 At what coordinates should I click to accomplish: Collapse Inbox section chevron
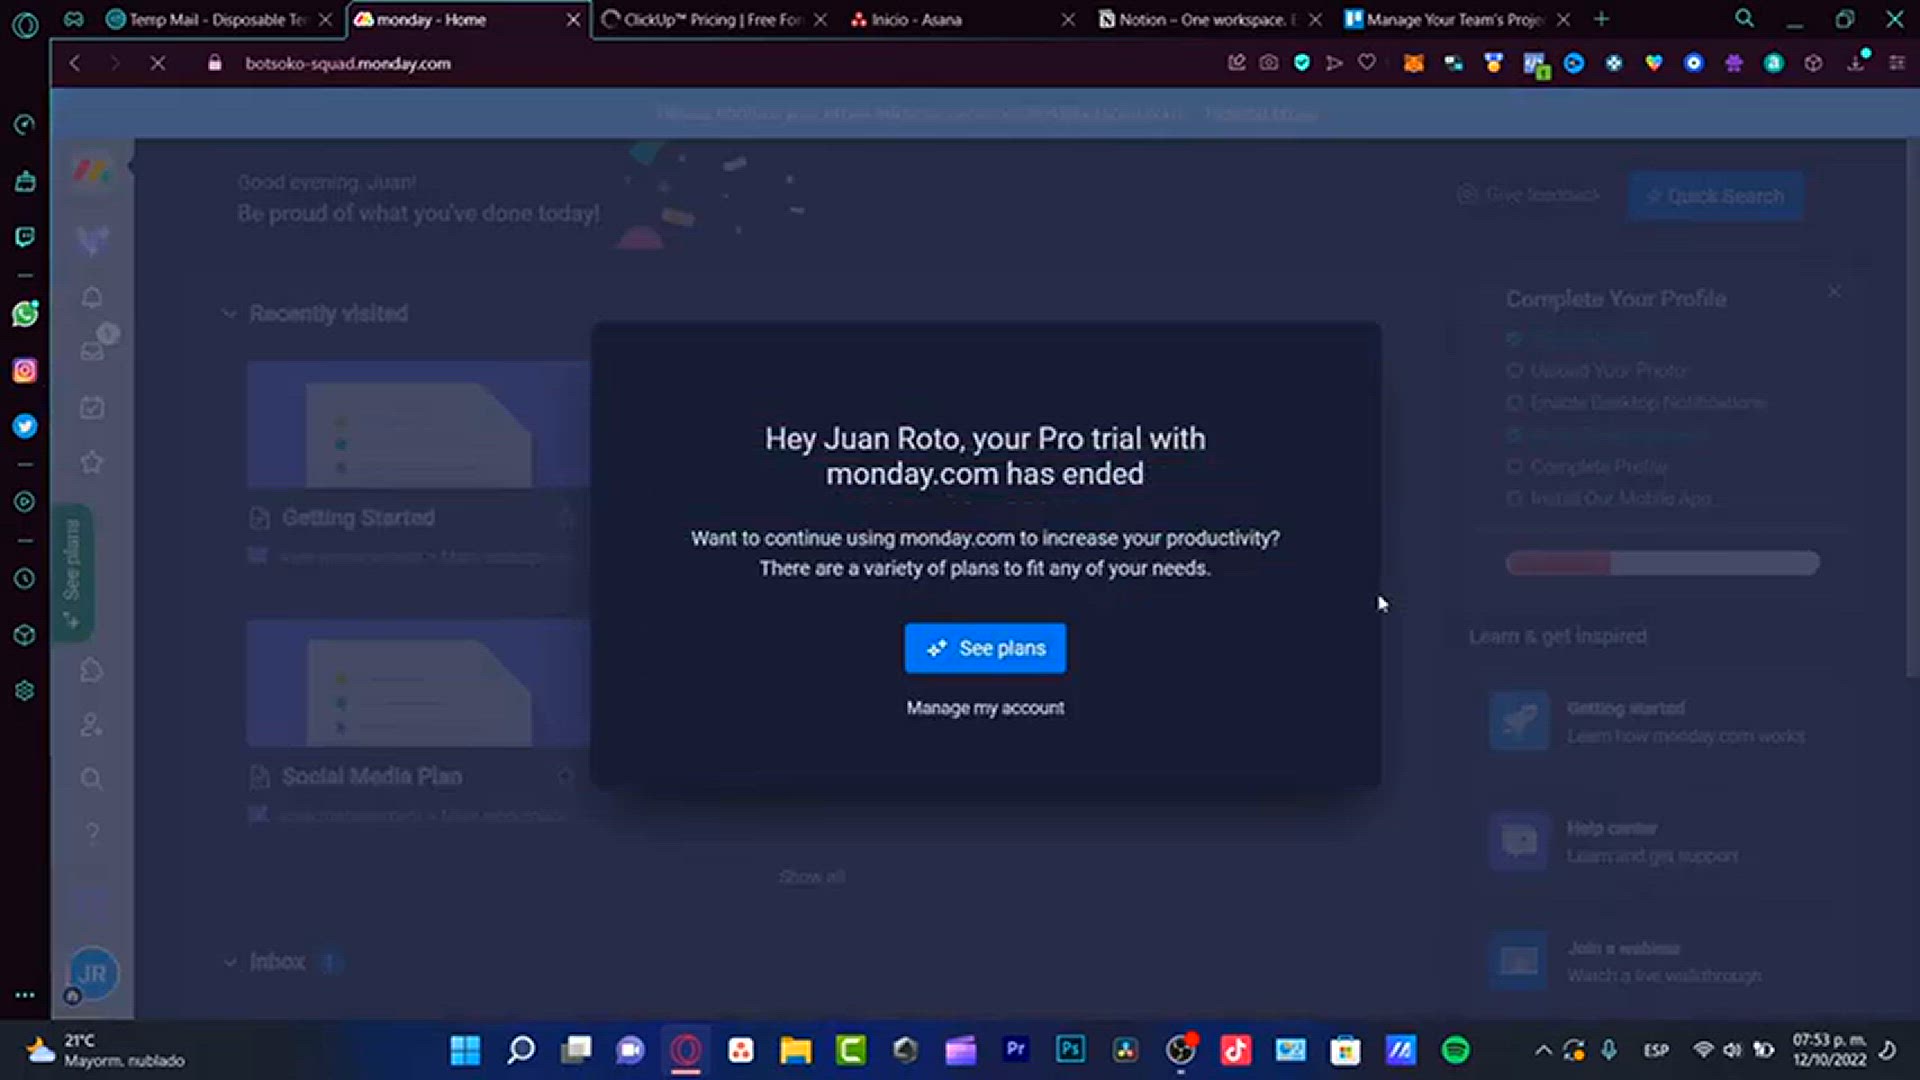pyautogui.click(x=230, y=962)
